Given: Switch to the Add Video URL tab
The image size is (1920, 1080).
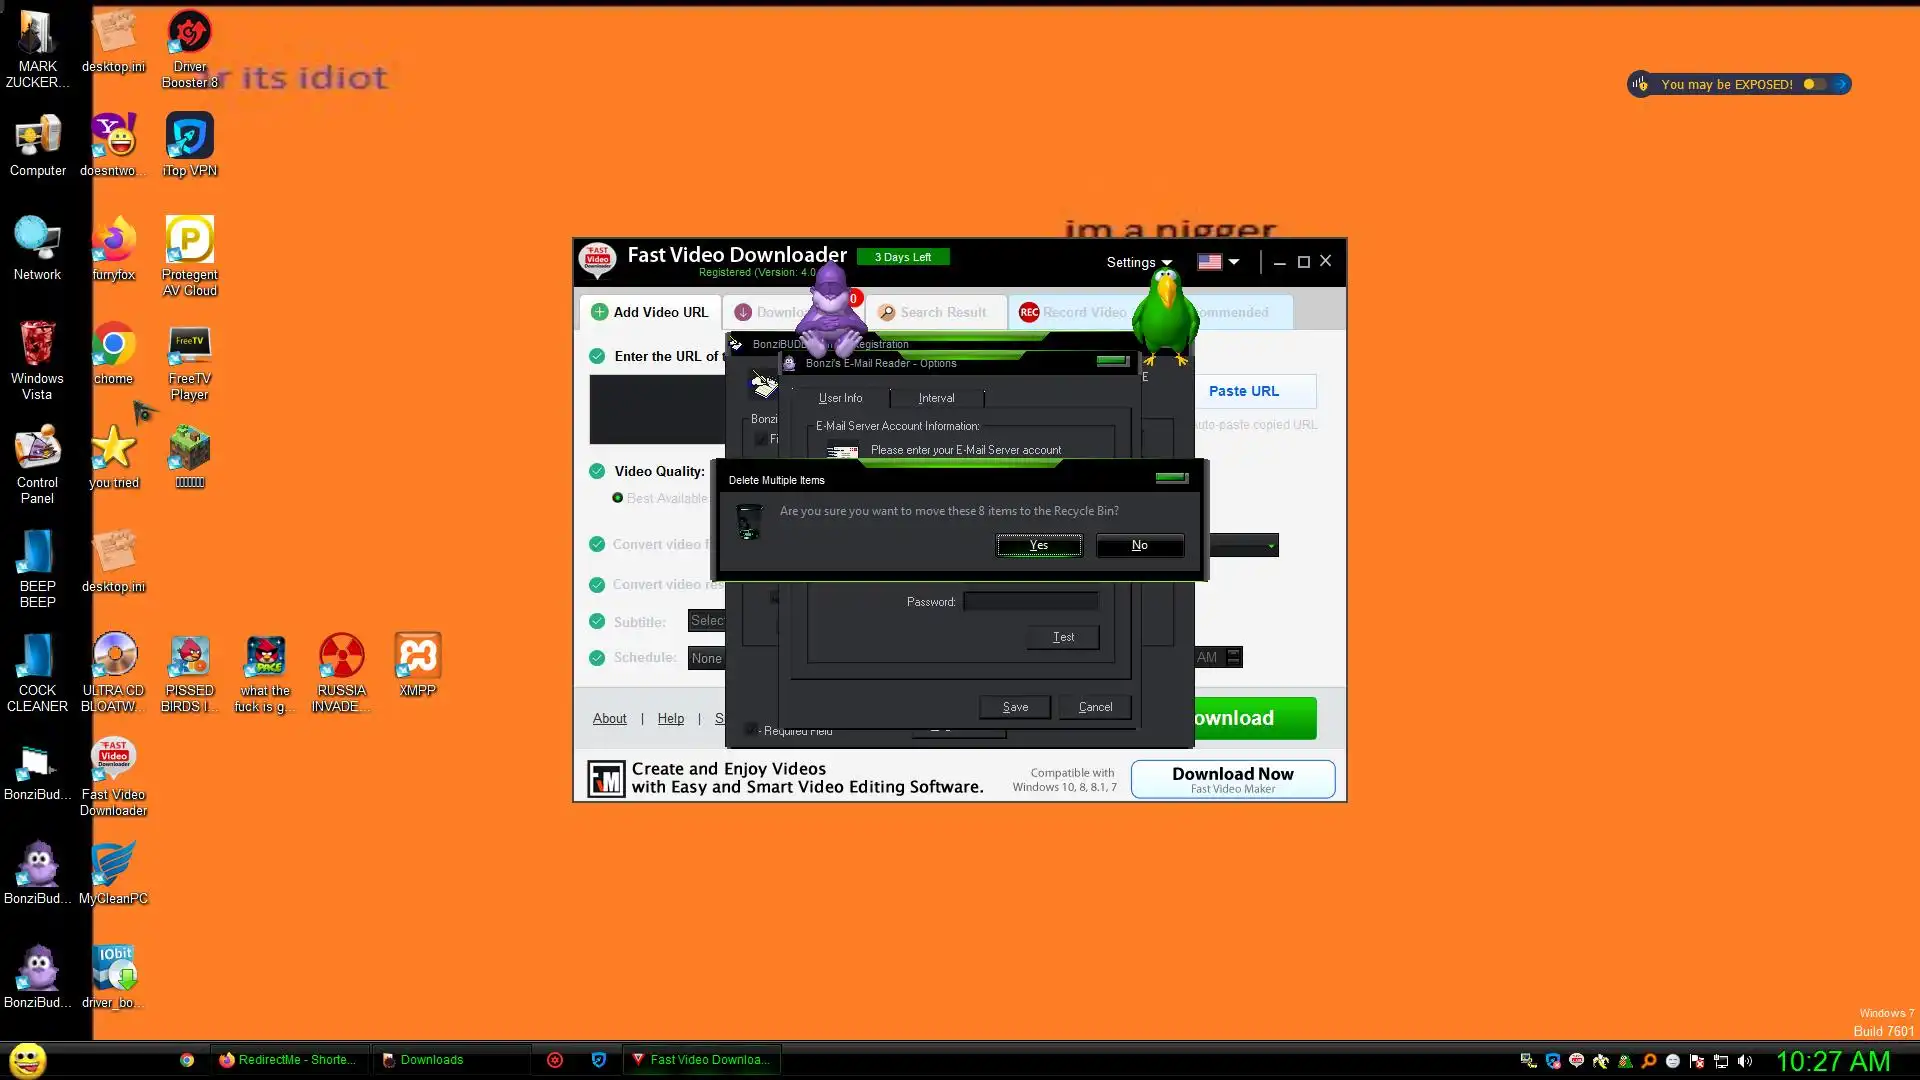Looking at the screenshot, I should (650, 312).
